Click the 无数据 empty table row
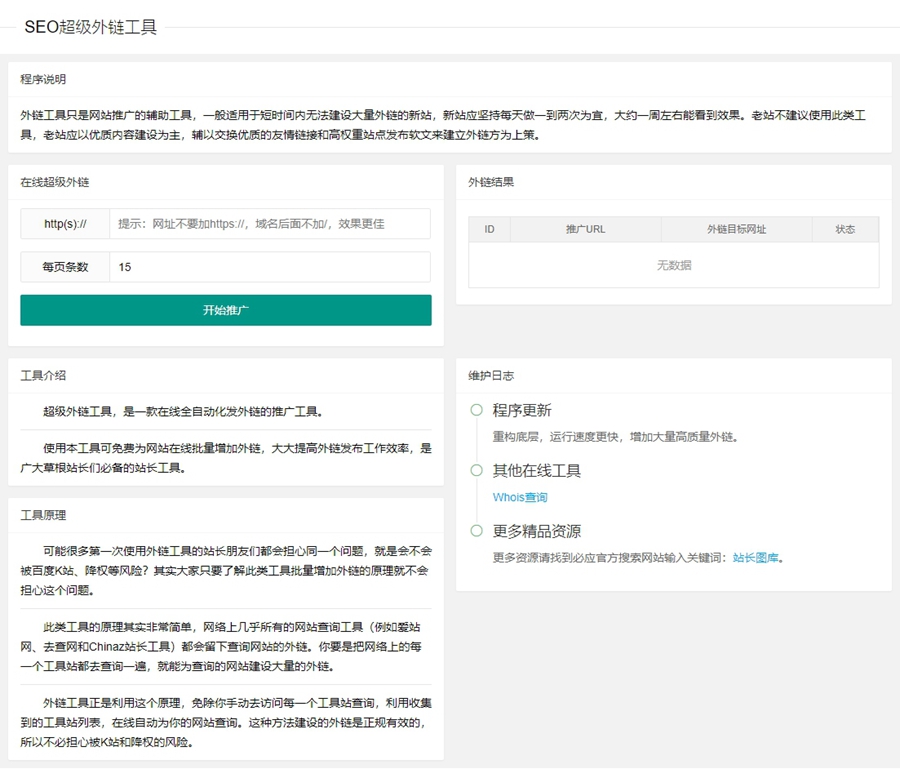The image size is (900, 769). point(673,265)
